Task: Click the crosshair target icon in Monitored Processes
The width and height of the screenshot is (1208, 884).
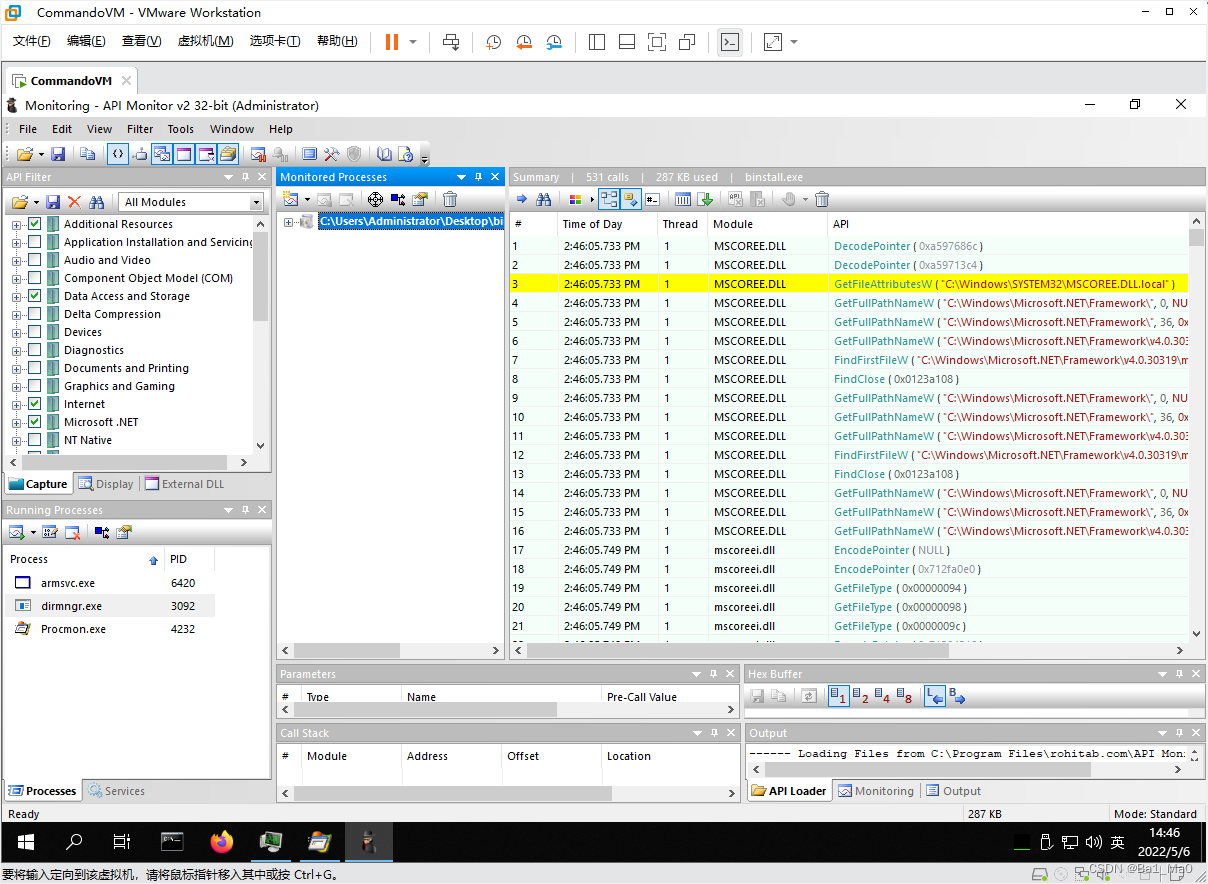Action: click(x=375, y=200)
